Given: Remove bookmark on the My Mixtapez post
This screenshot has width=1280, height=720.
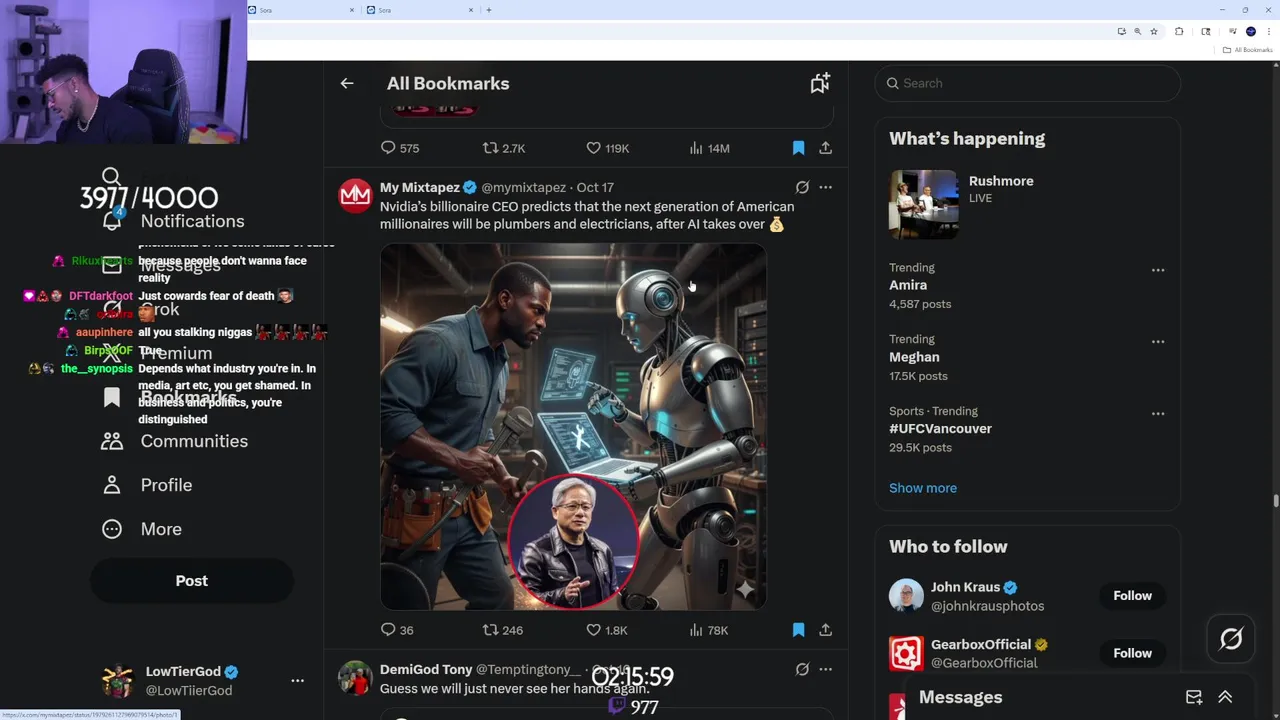Looking at the screenshot, I should [798, 630].
